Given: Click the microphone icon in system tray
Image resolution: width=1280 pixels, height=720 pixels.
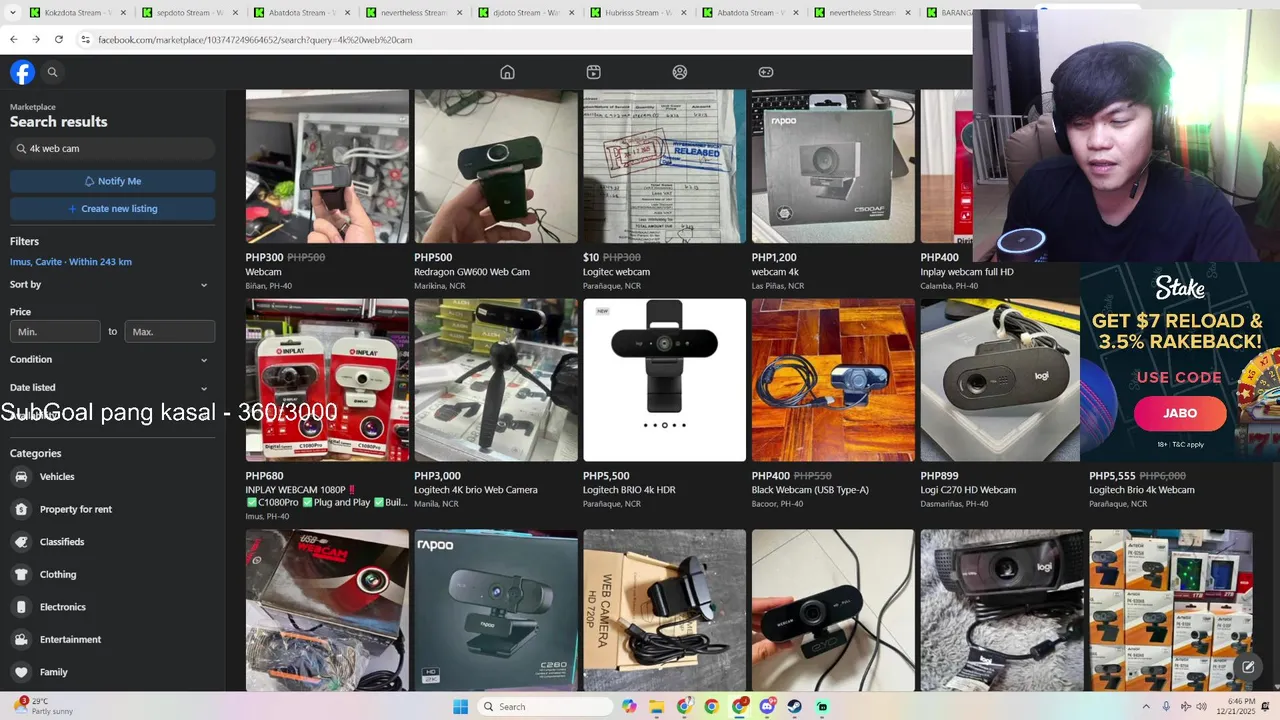Looking at the screenshot, I should tap(1166, 707).
